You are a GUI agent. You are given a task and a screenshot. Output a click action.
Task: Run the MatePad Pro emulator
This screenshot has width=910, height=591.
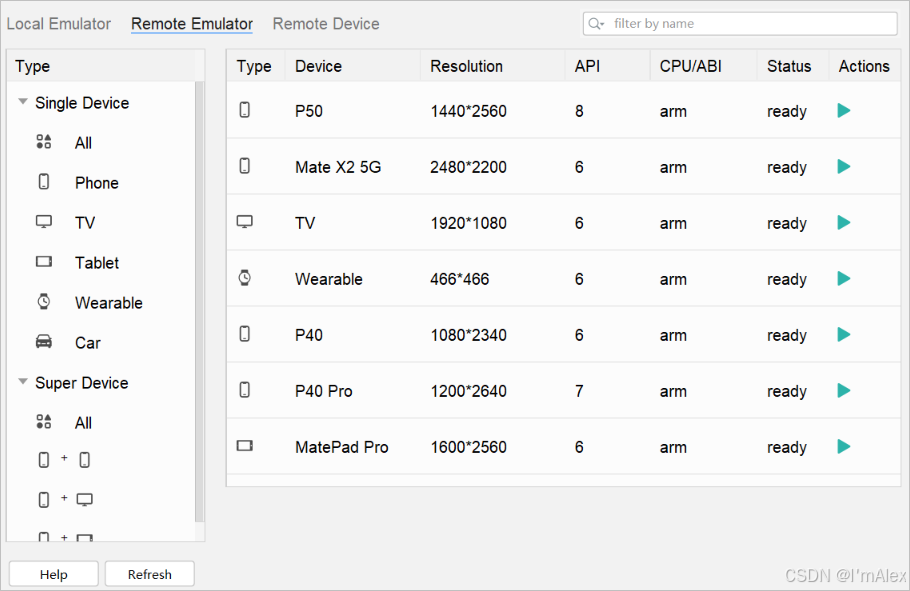pos(844,446)
